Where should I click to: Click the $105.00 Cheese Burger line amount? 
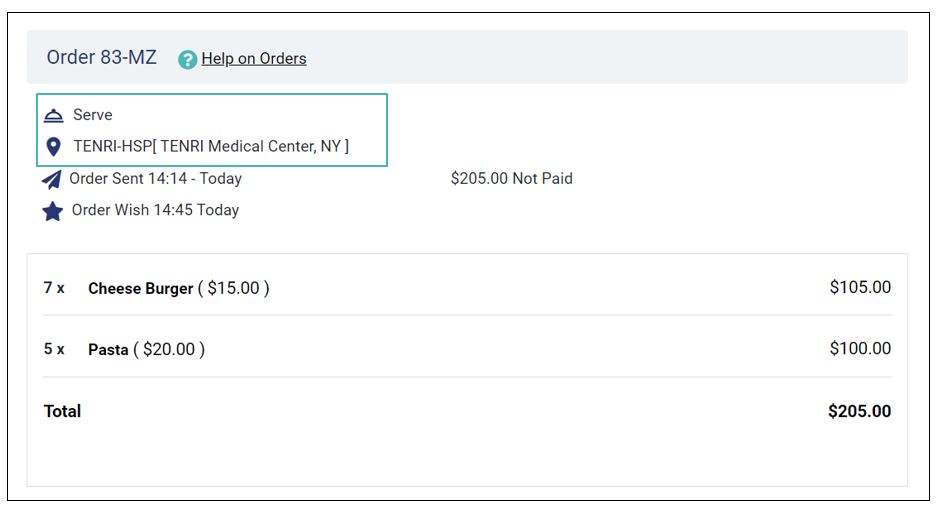coord(860,287)
